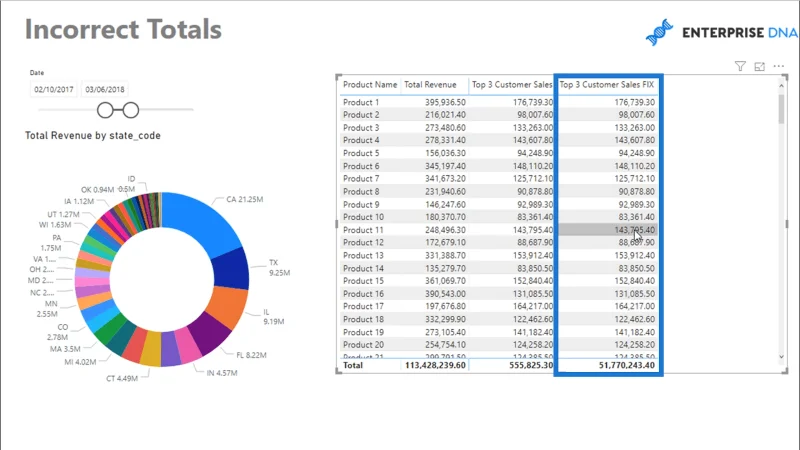Click the WI 1.63M chart label
The image size is (800, 450).
[x=55, y=224]
